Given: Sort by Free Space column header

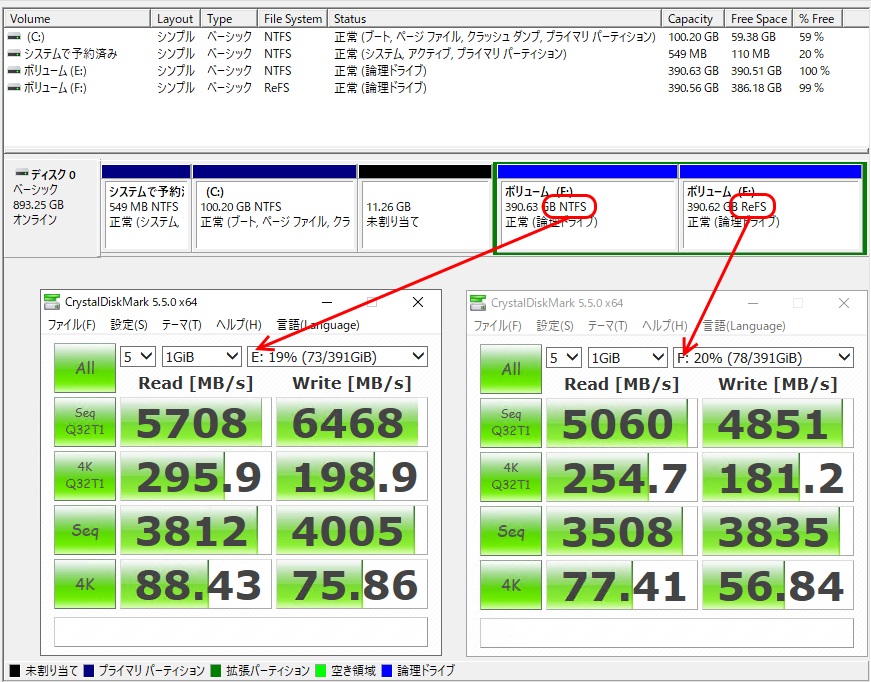Looking at the screenshot, I should click(759, 18).
